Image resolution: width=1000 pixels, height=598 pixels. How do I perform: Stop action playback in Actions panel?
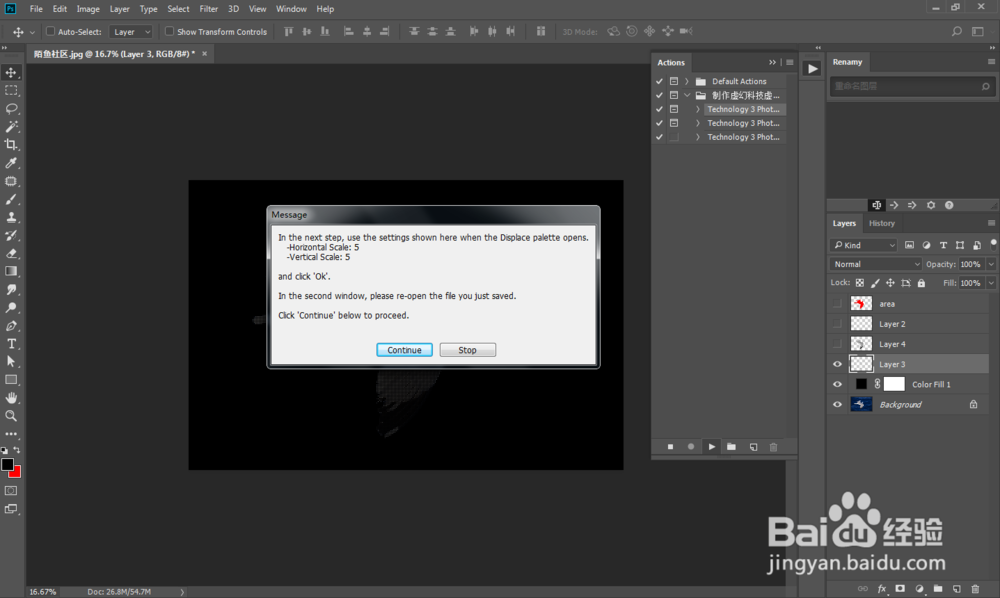tap(670, 447)
